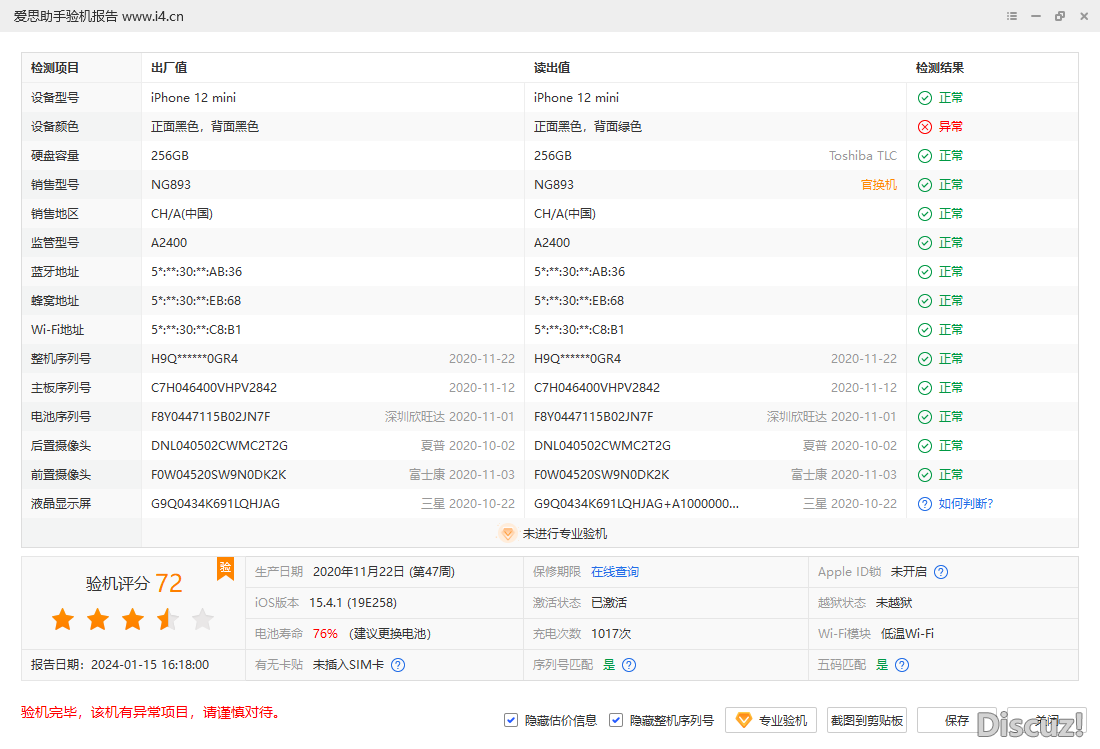The image size is (1100, 749).
Task: Click the orange 验 badge on score panel
Action: pos(225,569)
